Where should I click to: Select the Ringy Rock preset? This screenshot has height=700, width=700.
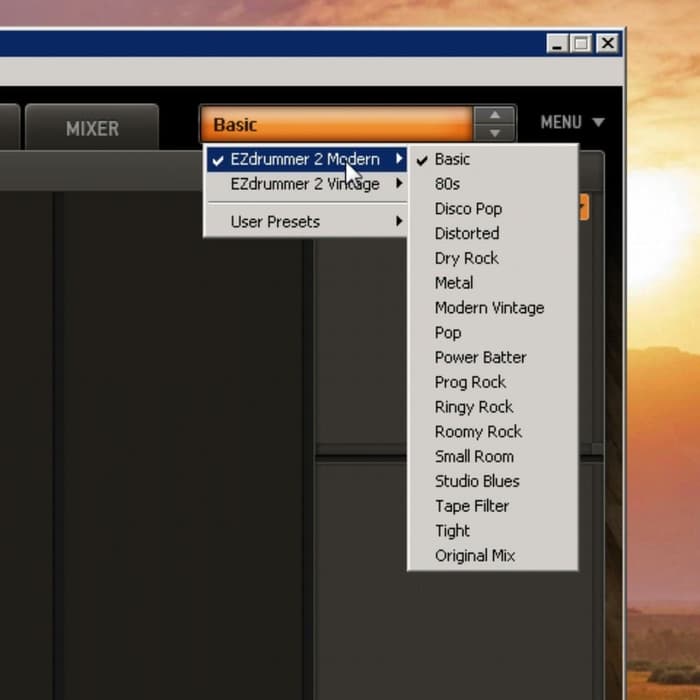493,407
